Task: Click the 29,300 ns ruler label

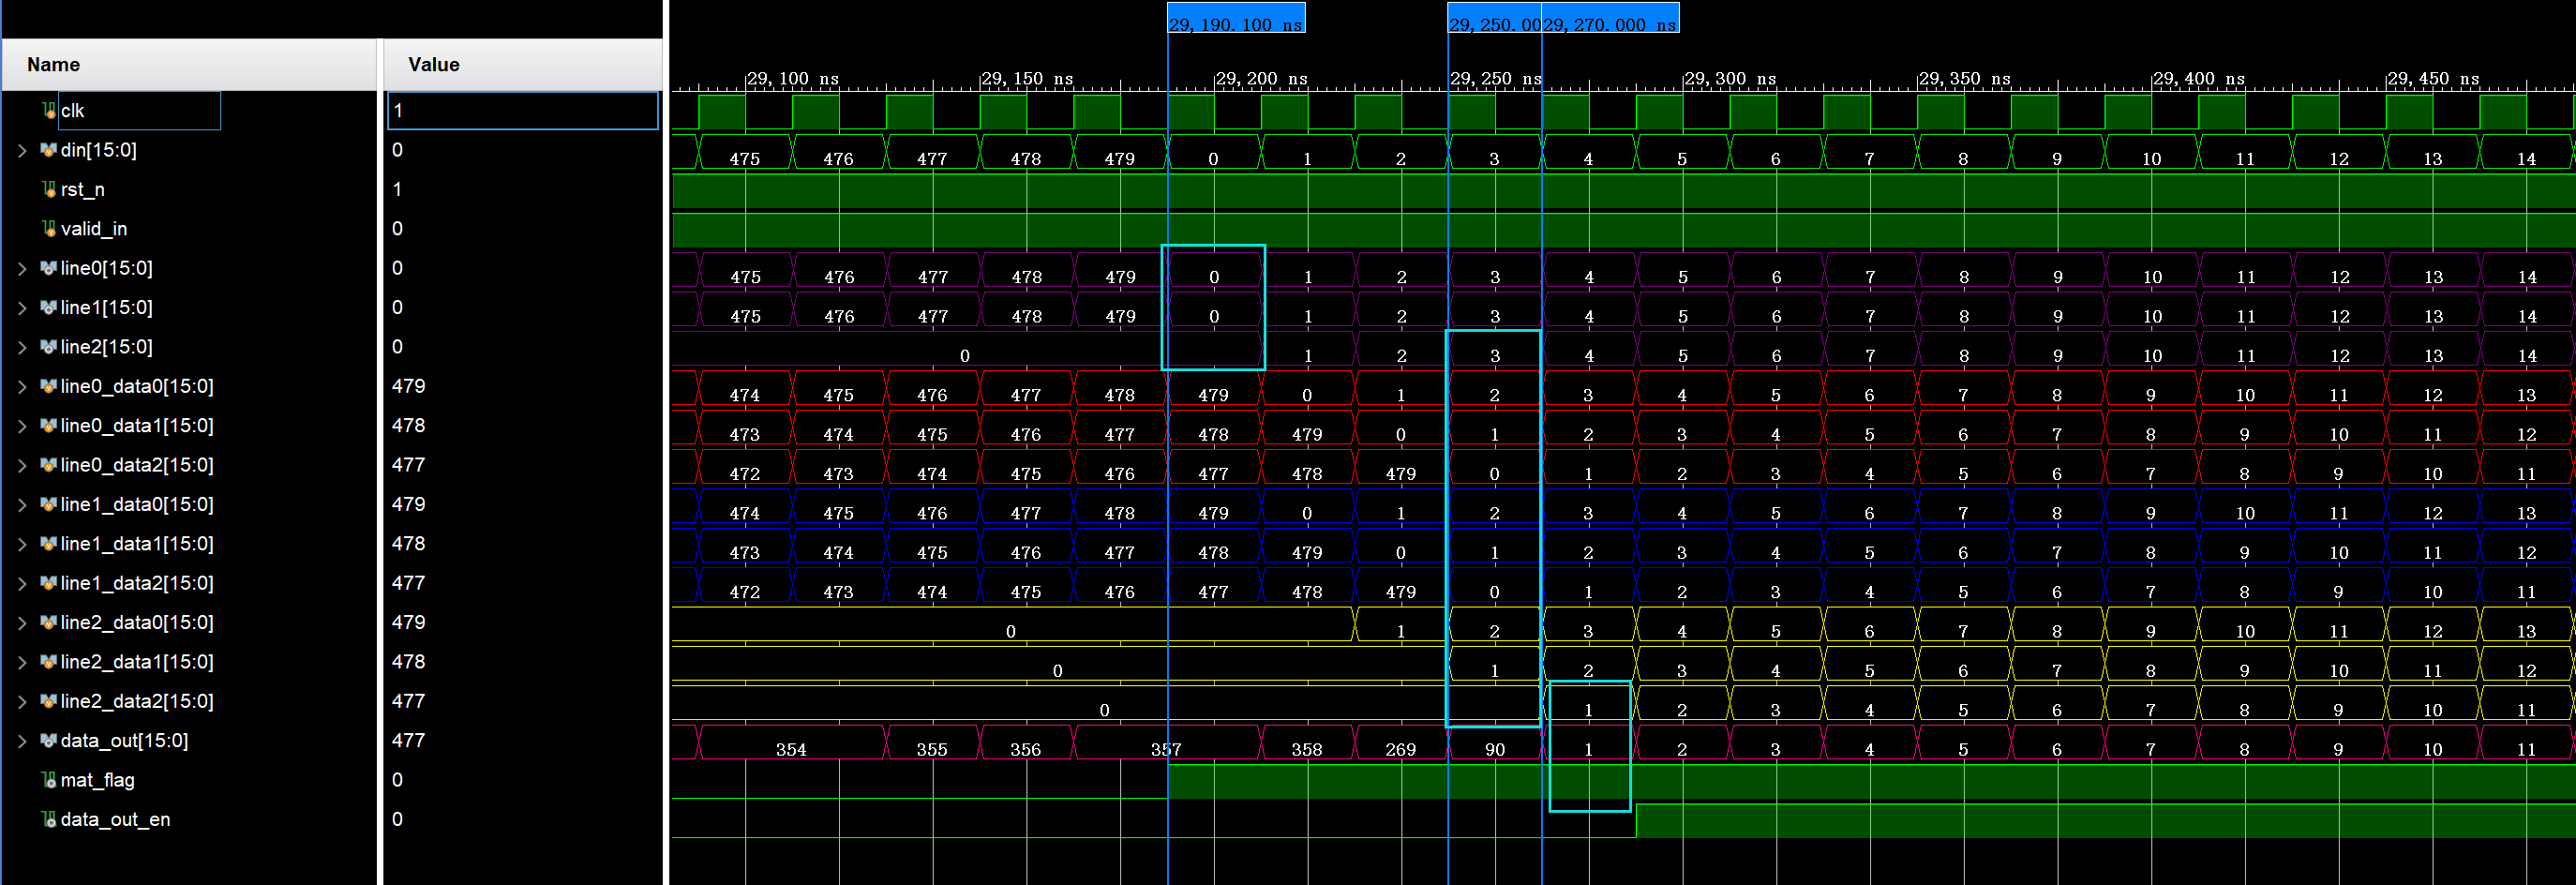Action: tap(1731, 78)
